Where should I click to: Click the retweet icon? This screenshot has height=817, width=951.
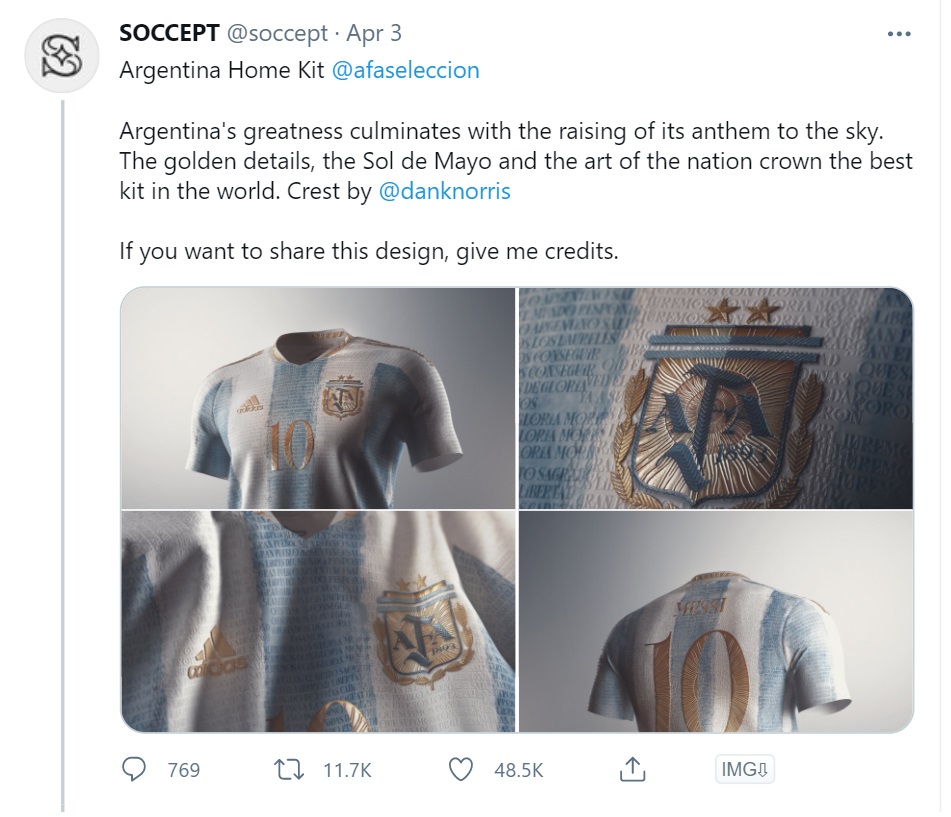tap(288, 769)
